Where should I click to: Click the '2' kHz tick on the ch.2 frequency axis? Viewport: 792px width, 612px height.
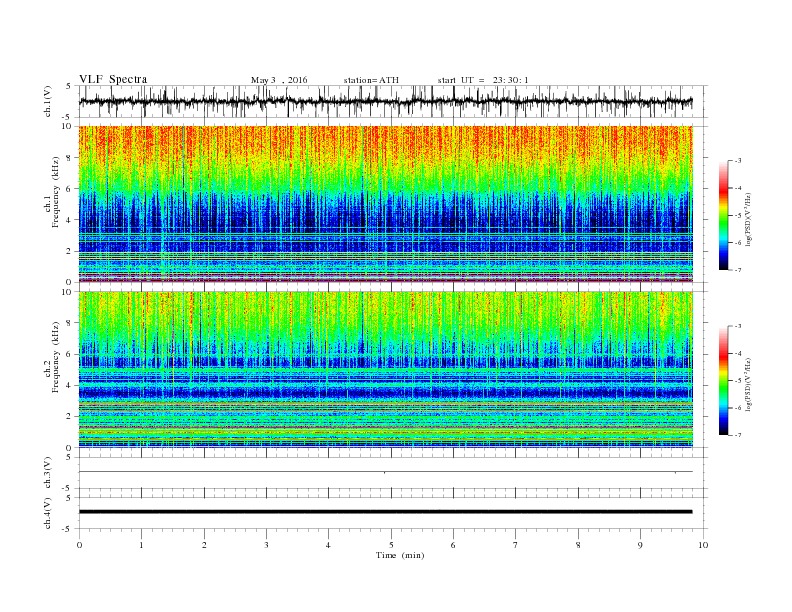pyautogui.click(x=69, y=416)
